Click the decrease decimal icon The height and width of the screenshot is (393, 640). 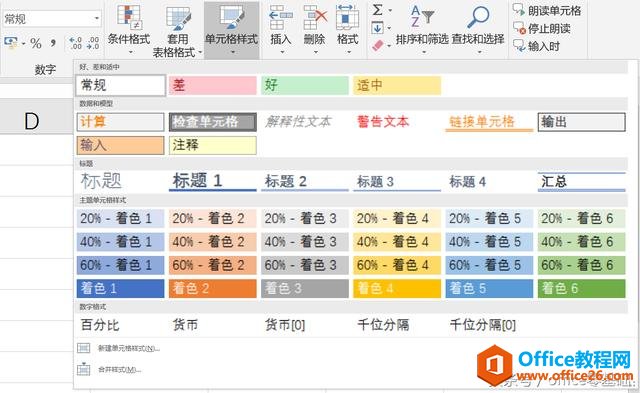click(93, 43)
